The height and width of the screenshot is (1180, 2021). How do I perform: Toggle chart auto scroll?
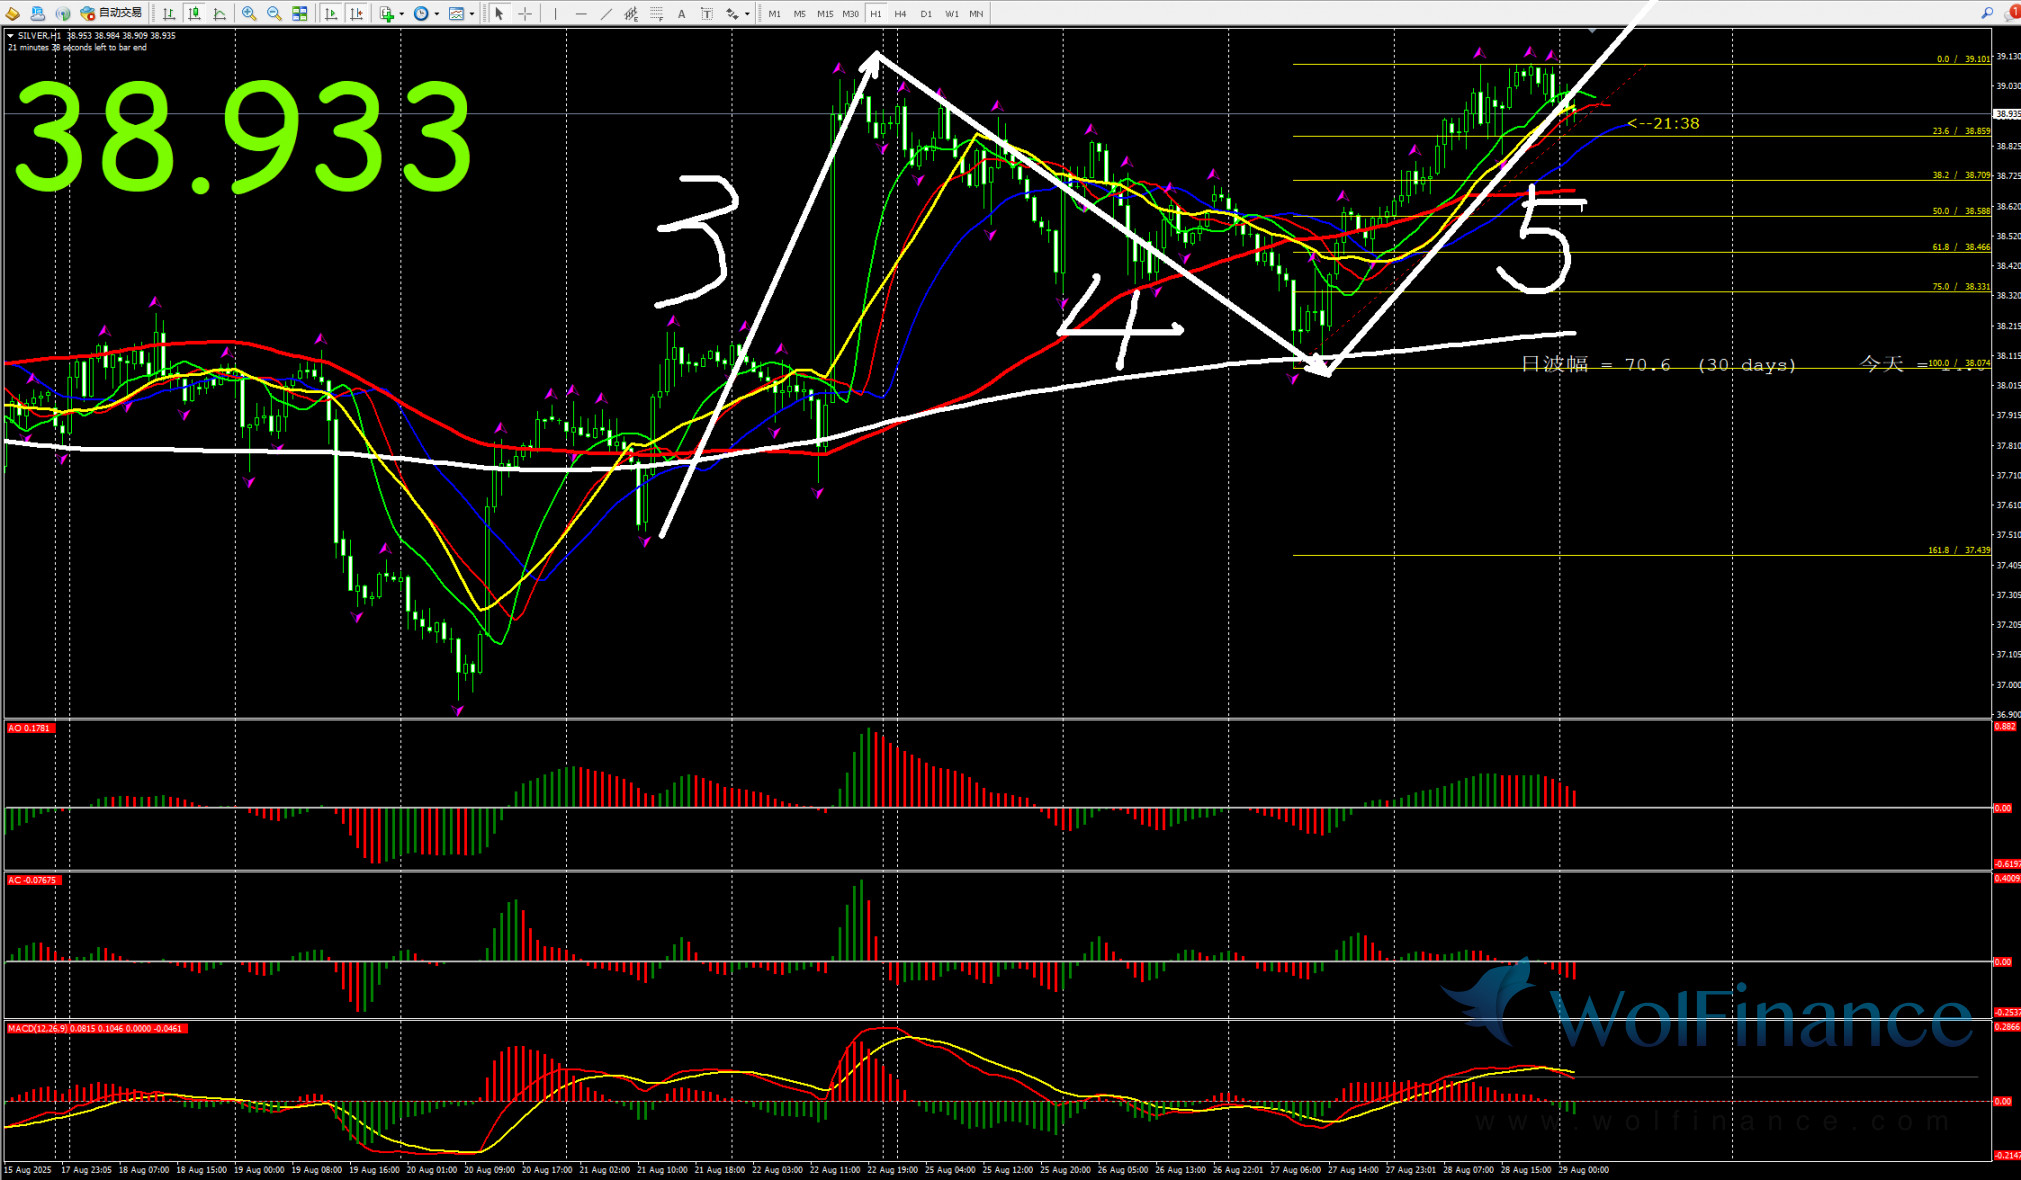click(331, 13)
